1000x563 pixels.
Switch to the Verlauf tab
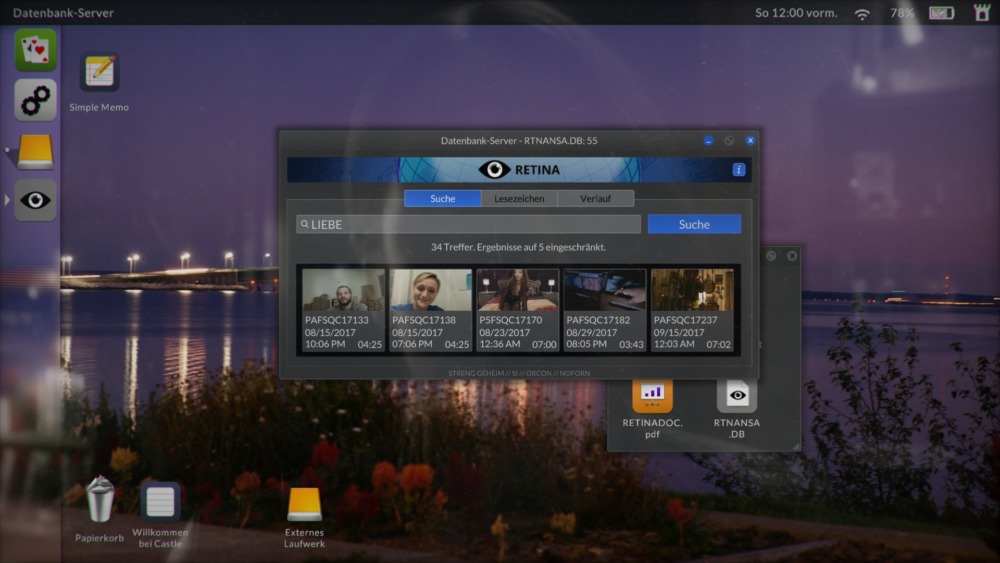tap(596, 199)
